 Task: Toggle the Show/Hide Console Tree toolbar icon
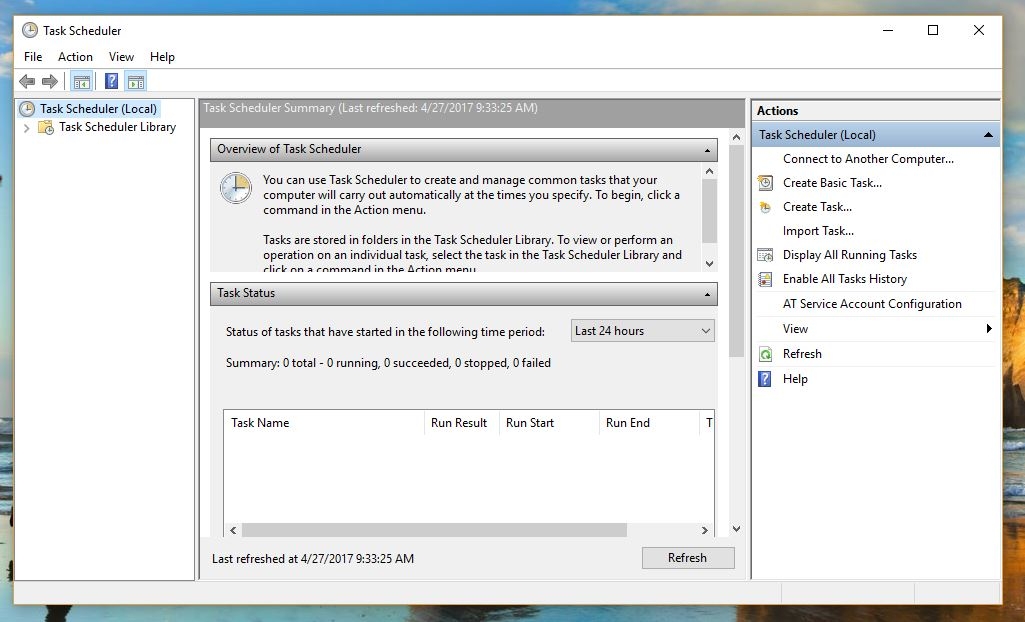(x=82, y=82)
